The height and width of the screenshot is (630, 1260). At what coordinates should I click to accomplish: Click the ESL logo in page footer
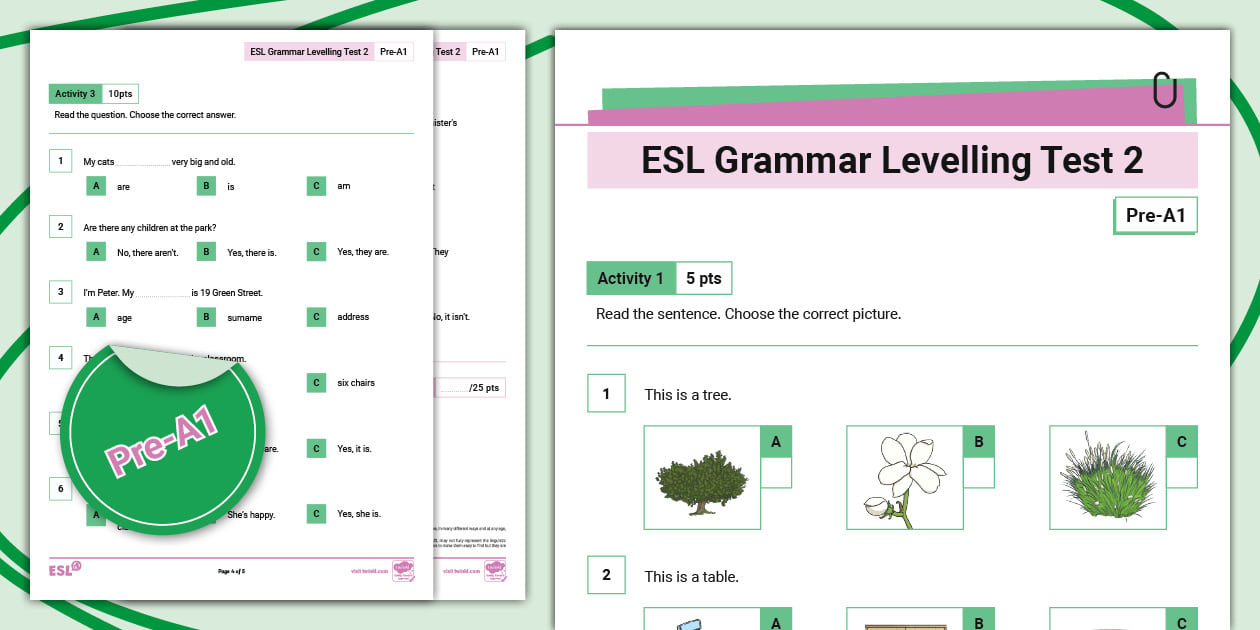point(65,569)
